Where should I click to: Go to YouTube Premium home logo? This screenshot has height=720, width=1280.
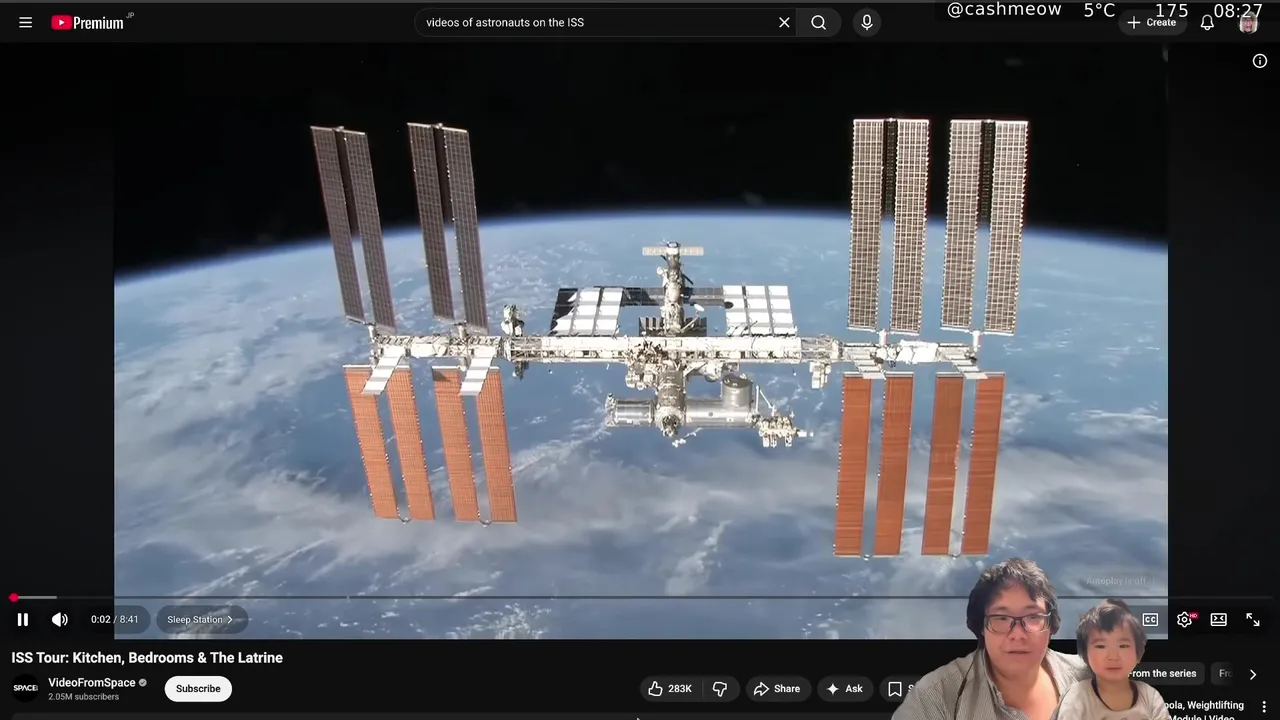tap(88, 22)
